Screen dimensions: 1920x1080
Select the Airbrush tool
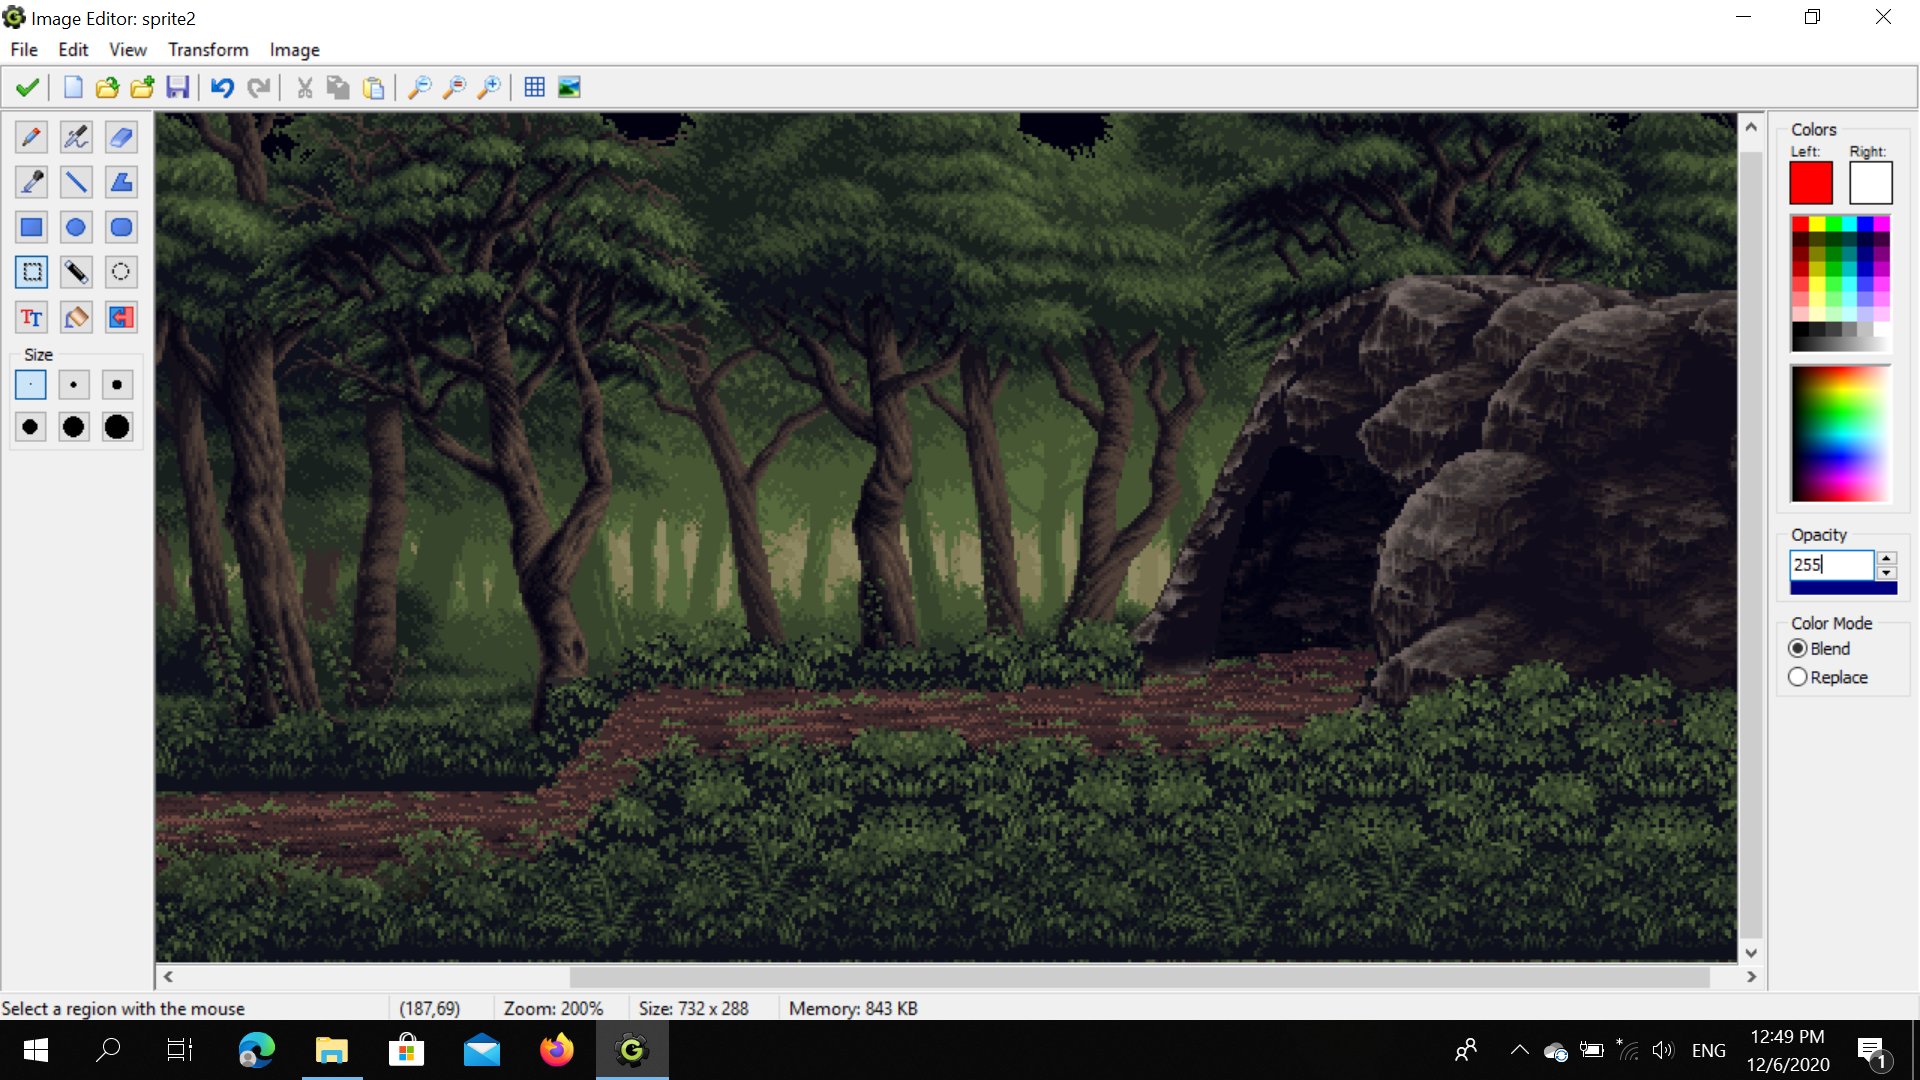click(76, 137)
